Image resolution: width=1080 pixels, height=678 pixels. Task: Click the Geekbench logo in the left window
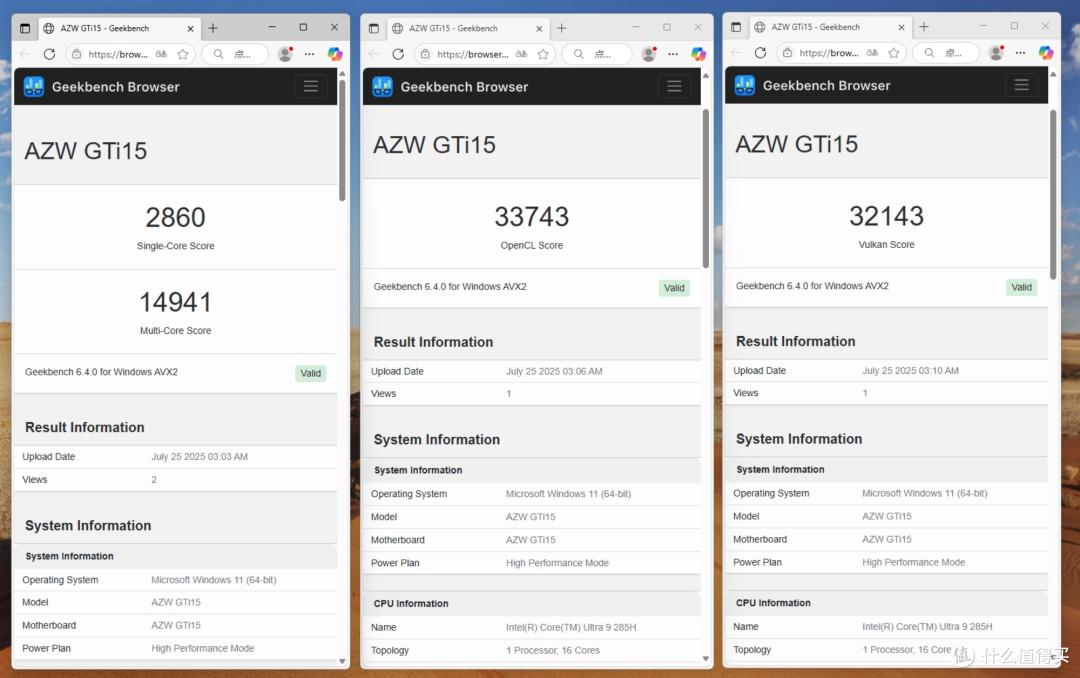tap(34, 87)
